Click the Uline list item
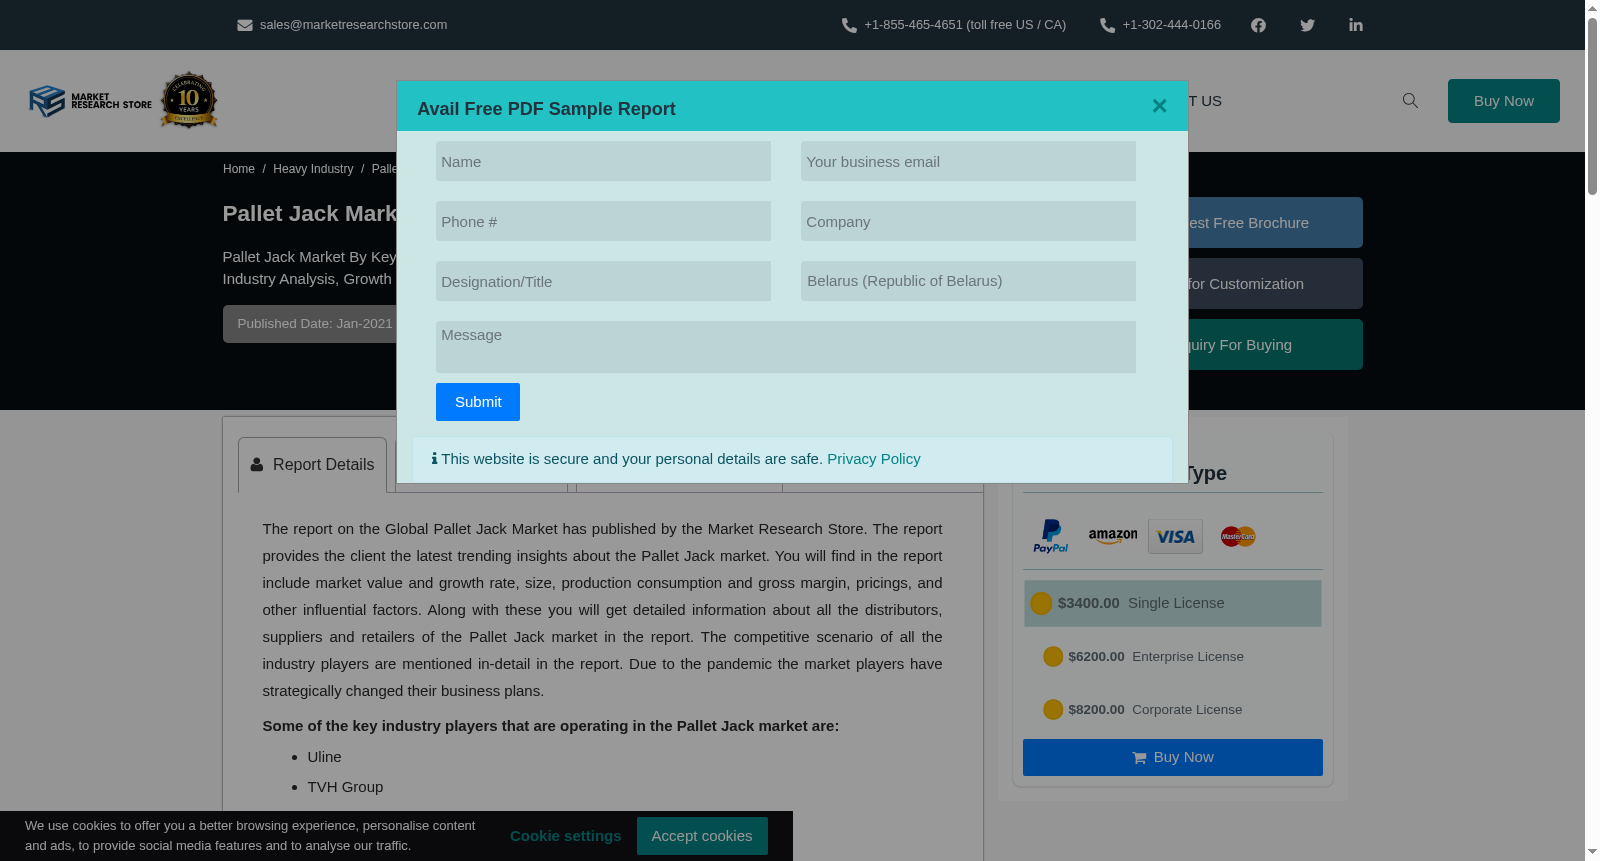The image size is (1600, 861). (x=324, y=757)
